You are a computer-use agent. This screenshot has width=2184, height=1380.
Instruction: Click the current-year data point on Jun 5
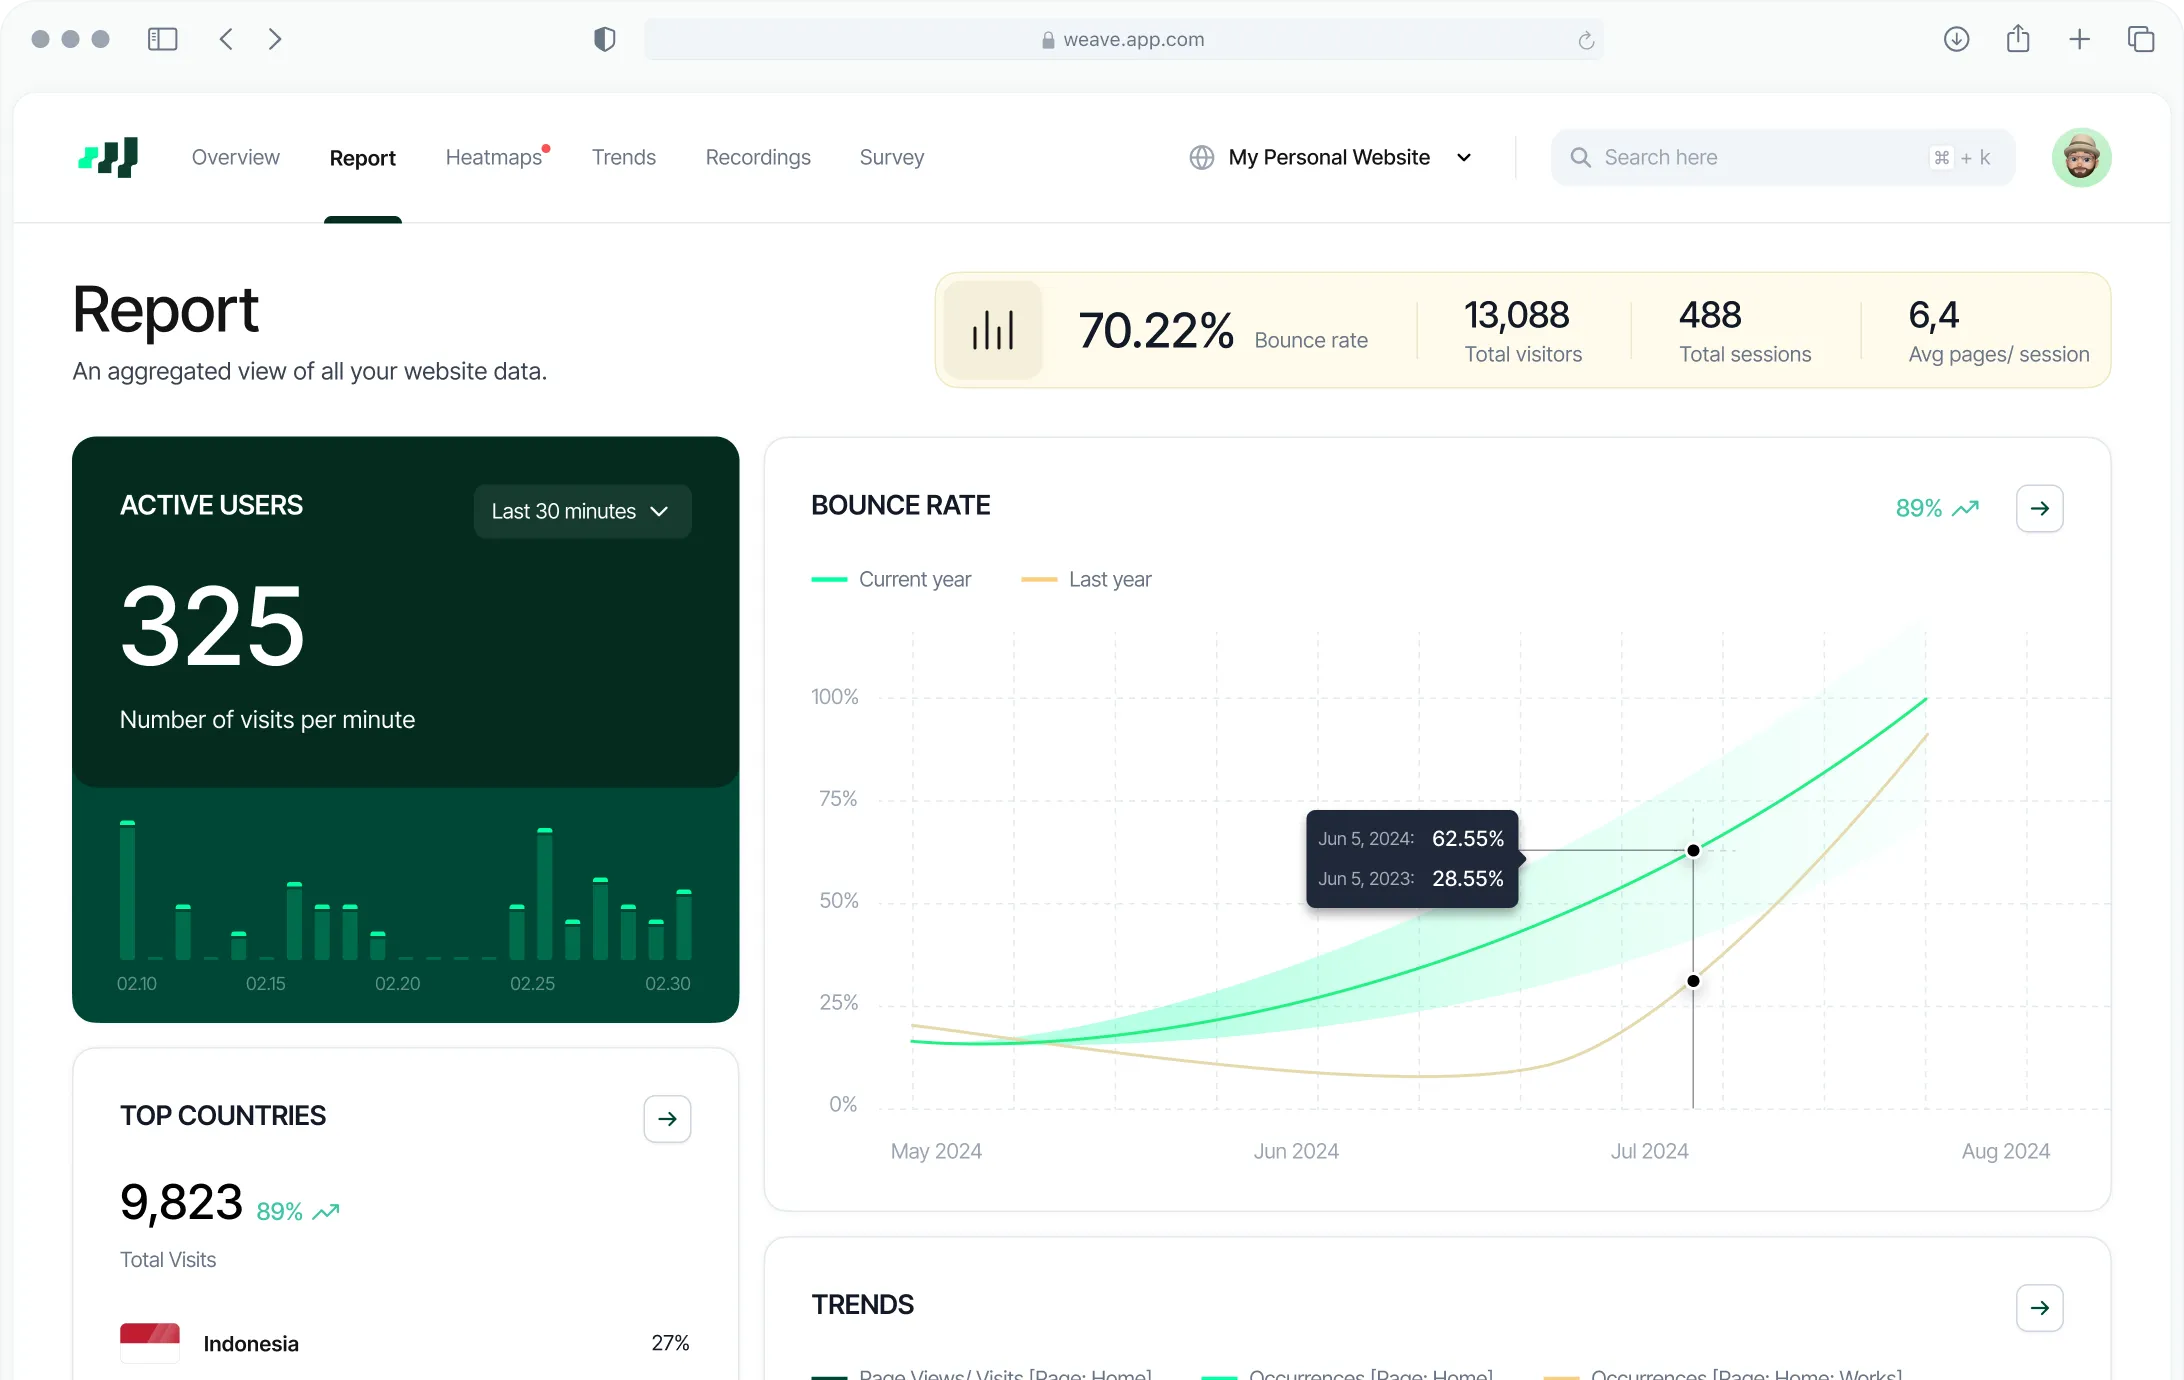[x=1693, y=850]
